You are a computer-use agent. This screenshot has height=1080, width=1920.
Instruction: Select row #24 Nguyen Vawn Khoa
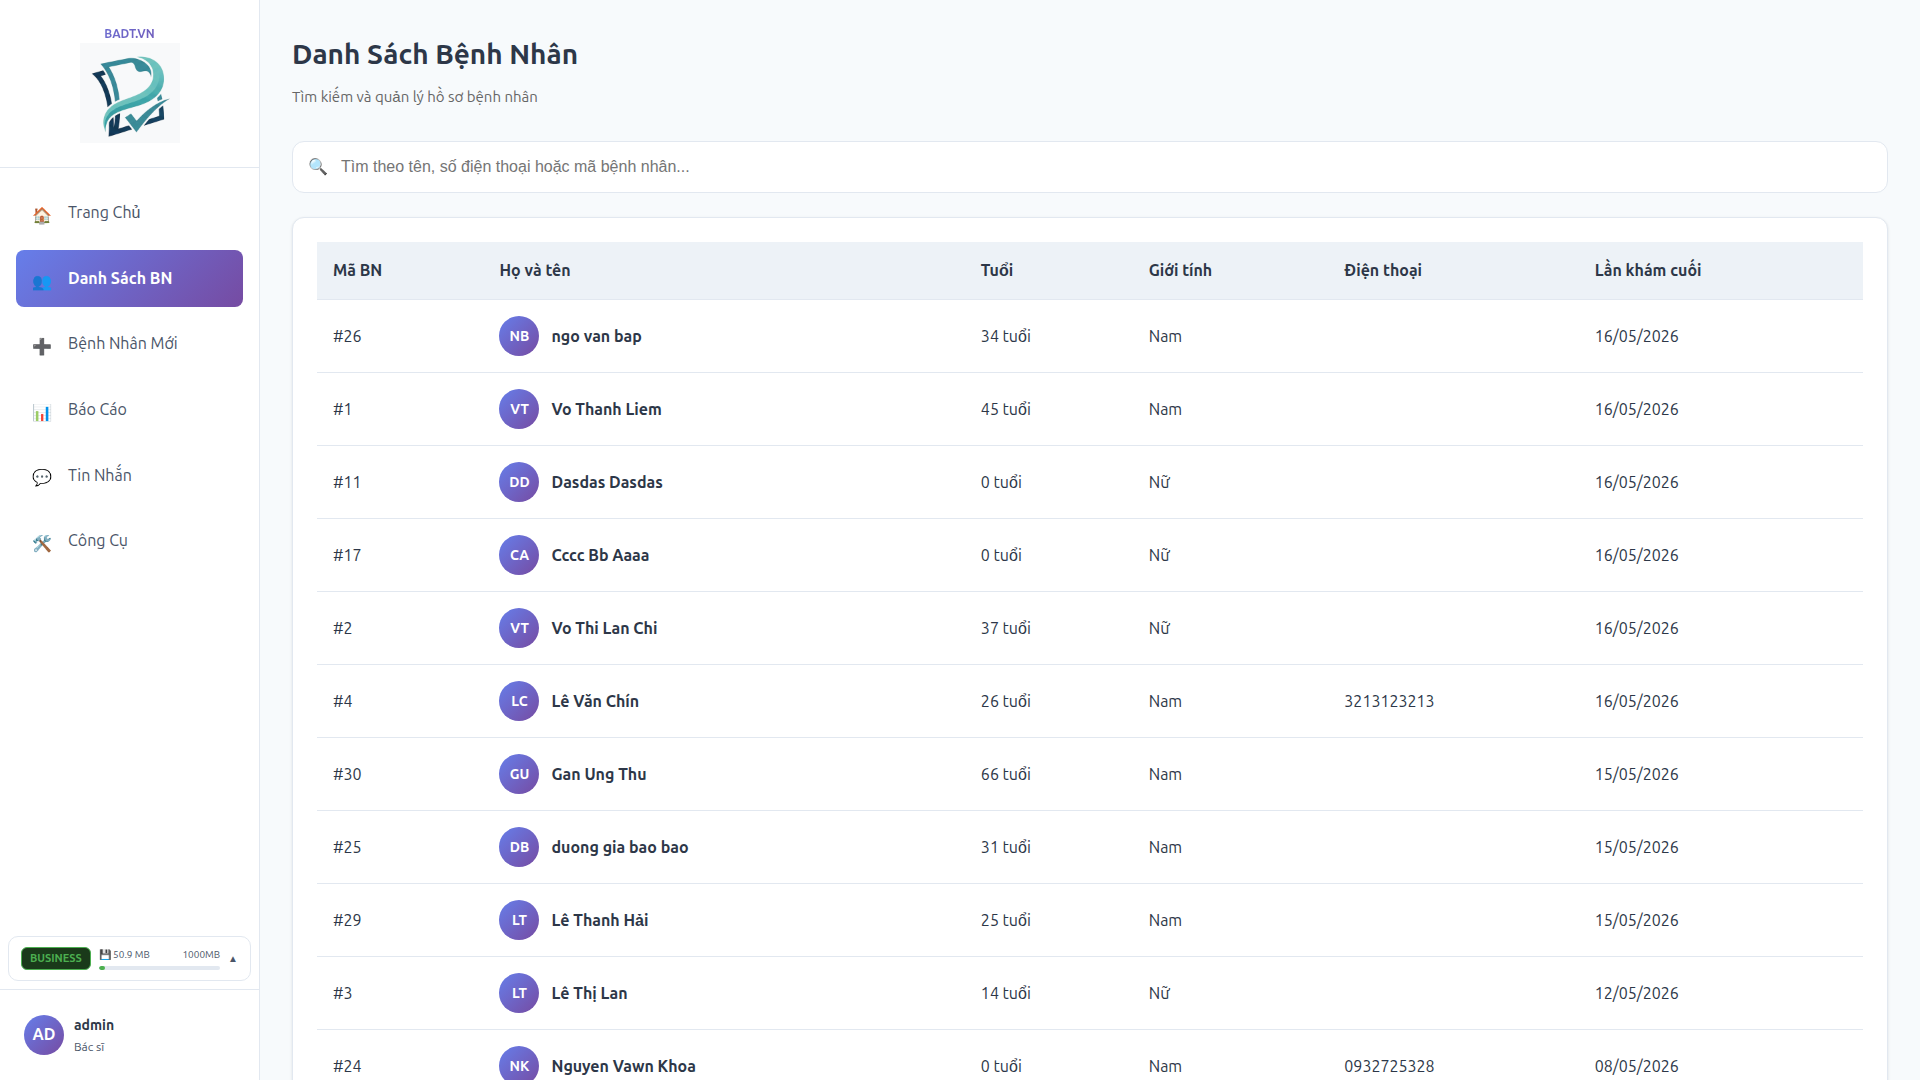tap(1090, 1058)
